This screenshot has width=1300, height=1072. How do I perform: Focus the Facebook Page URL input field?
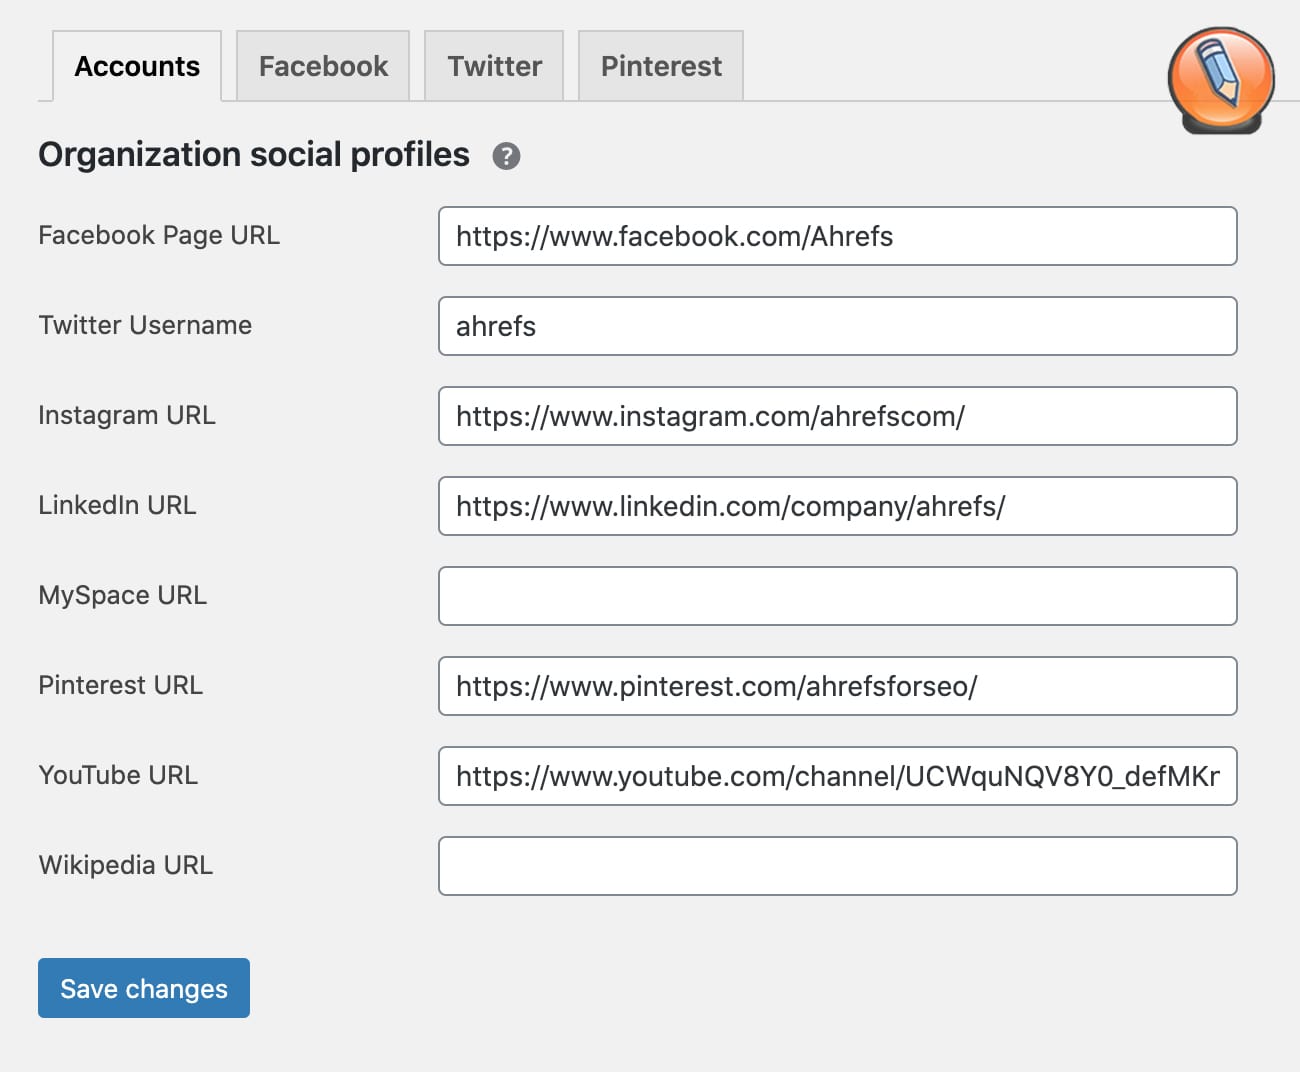837,236
